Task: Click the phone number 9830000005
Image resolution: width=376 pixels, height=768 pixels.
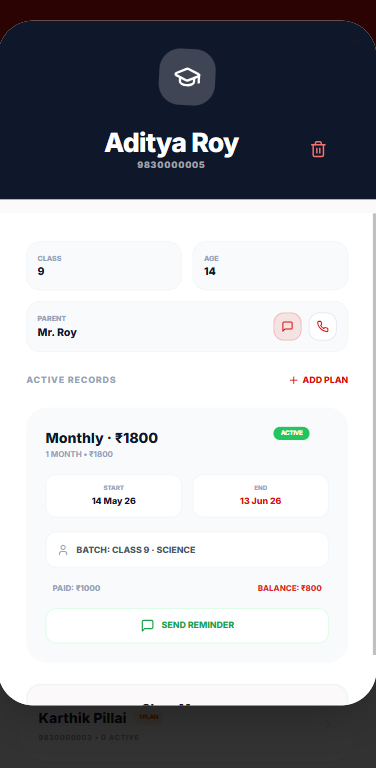Action: coord(171,165)
